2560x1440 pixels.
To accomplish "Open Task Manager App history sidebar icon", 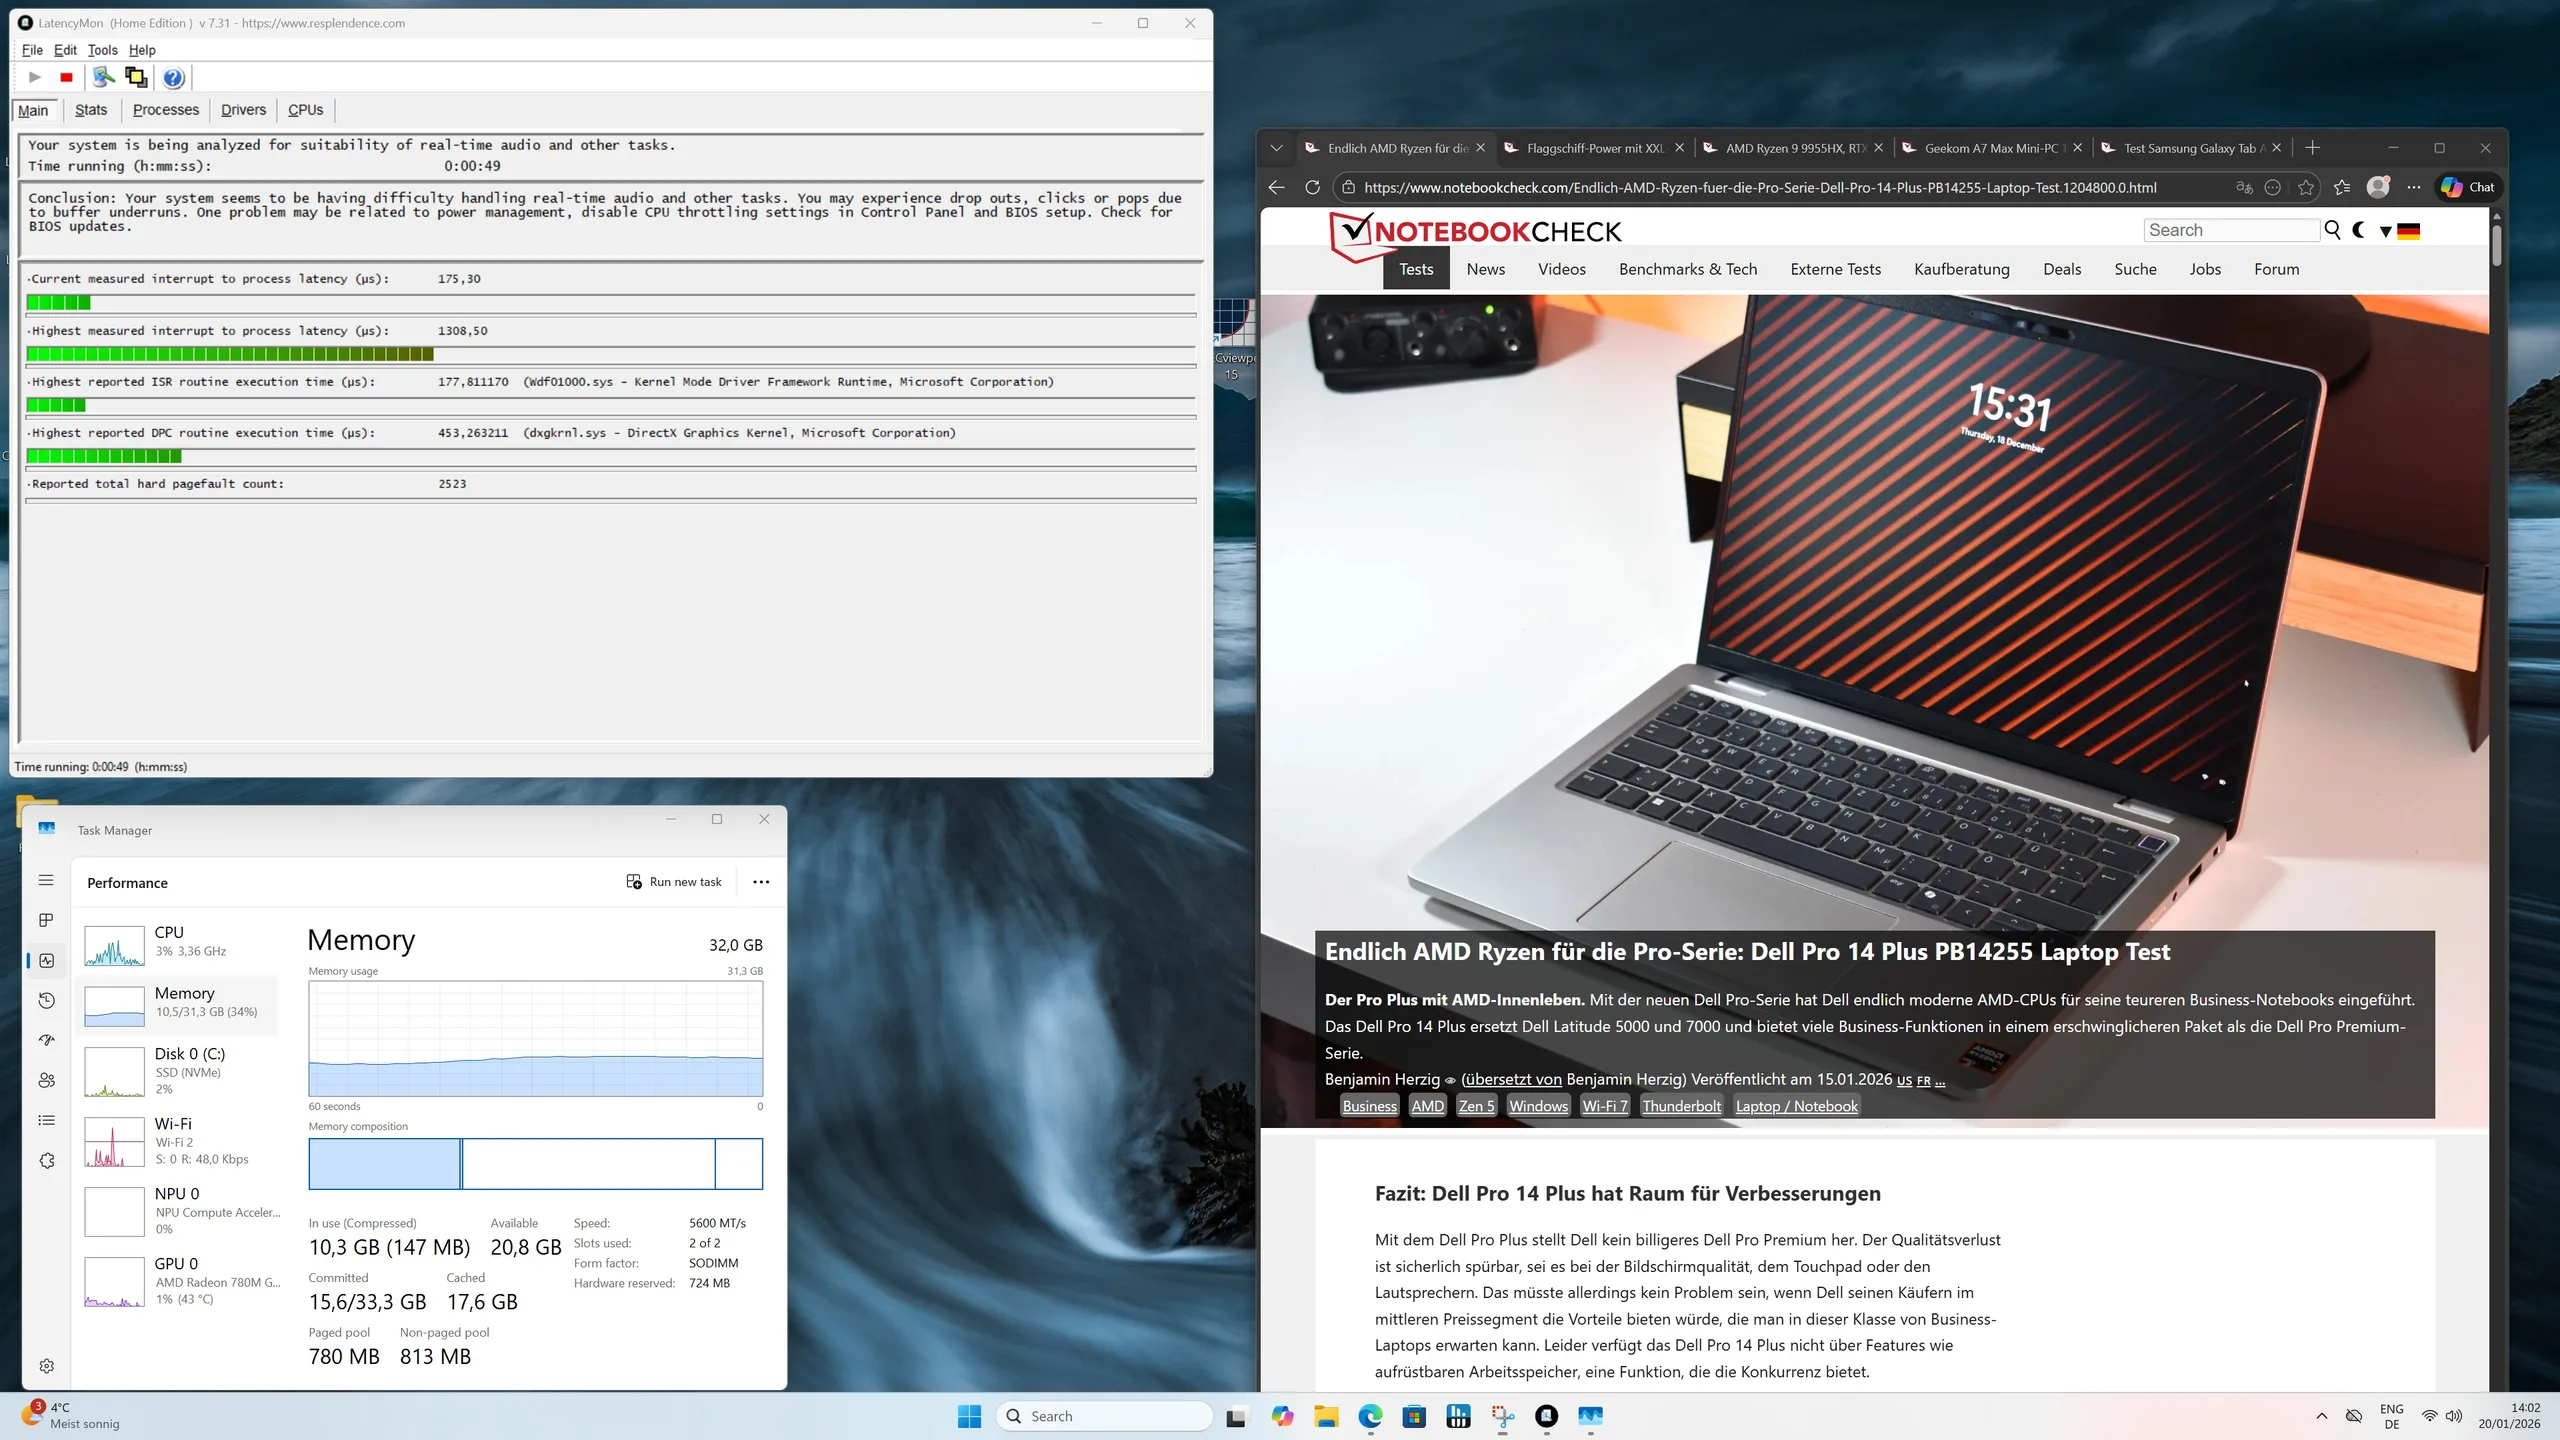I will point(46,1001).
